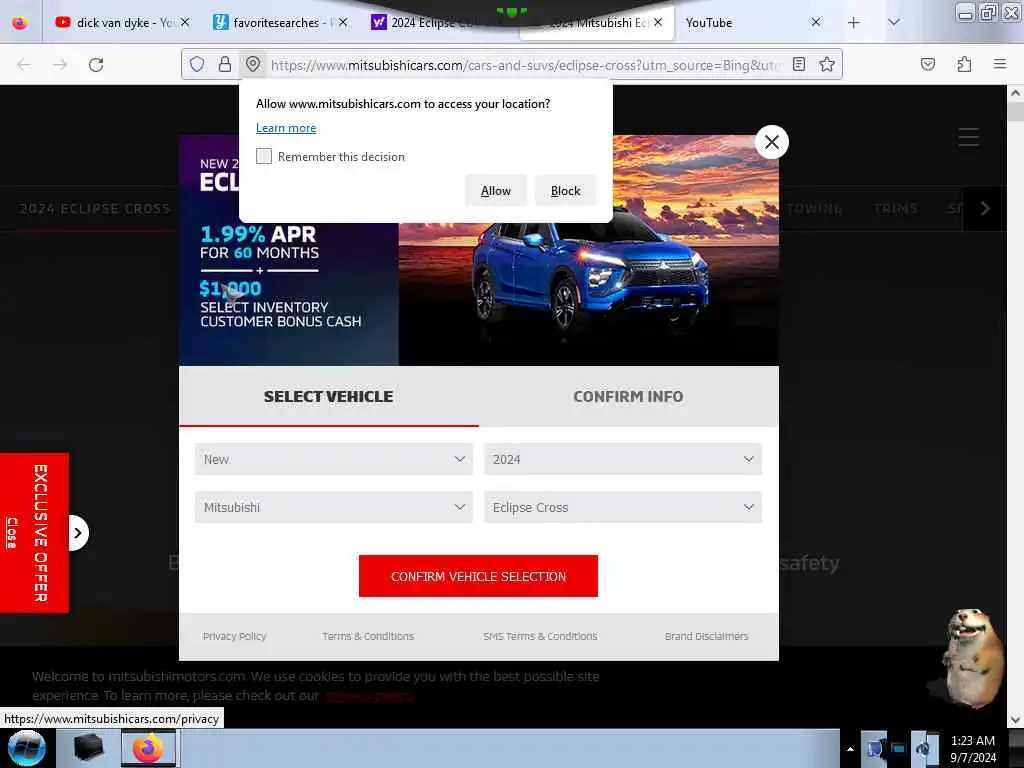The image size is (1024, 768).
Task: Open the Windows Start button
Action: [x=26, y=748]
